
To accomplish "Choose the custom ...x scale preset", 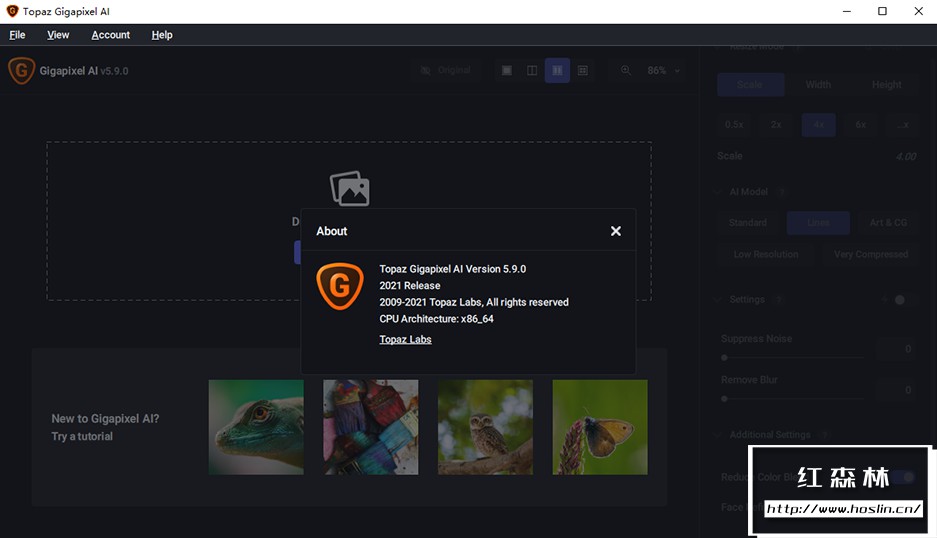I will [x=902, y=125].
